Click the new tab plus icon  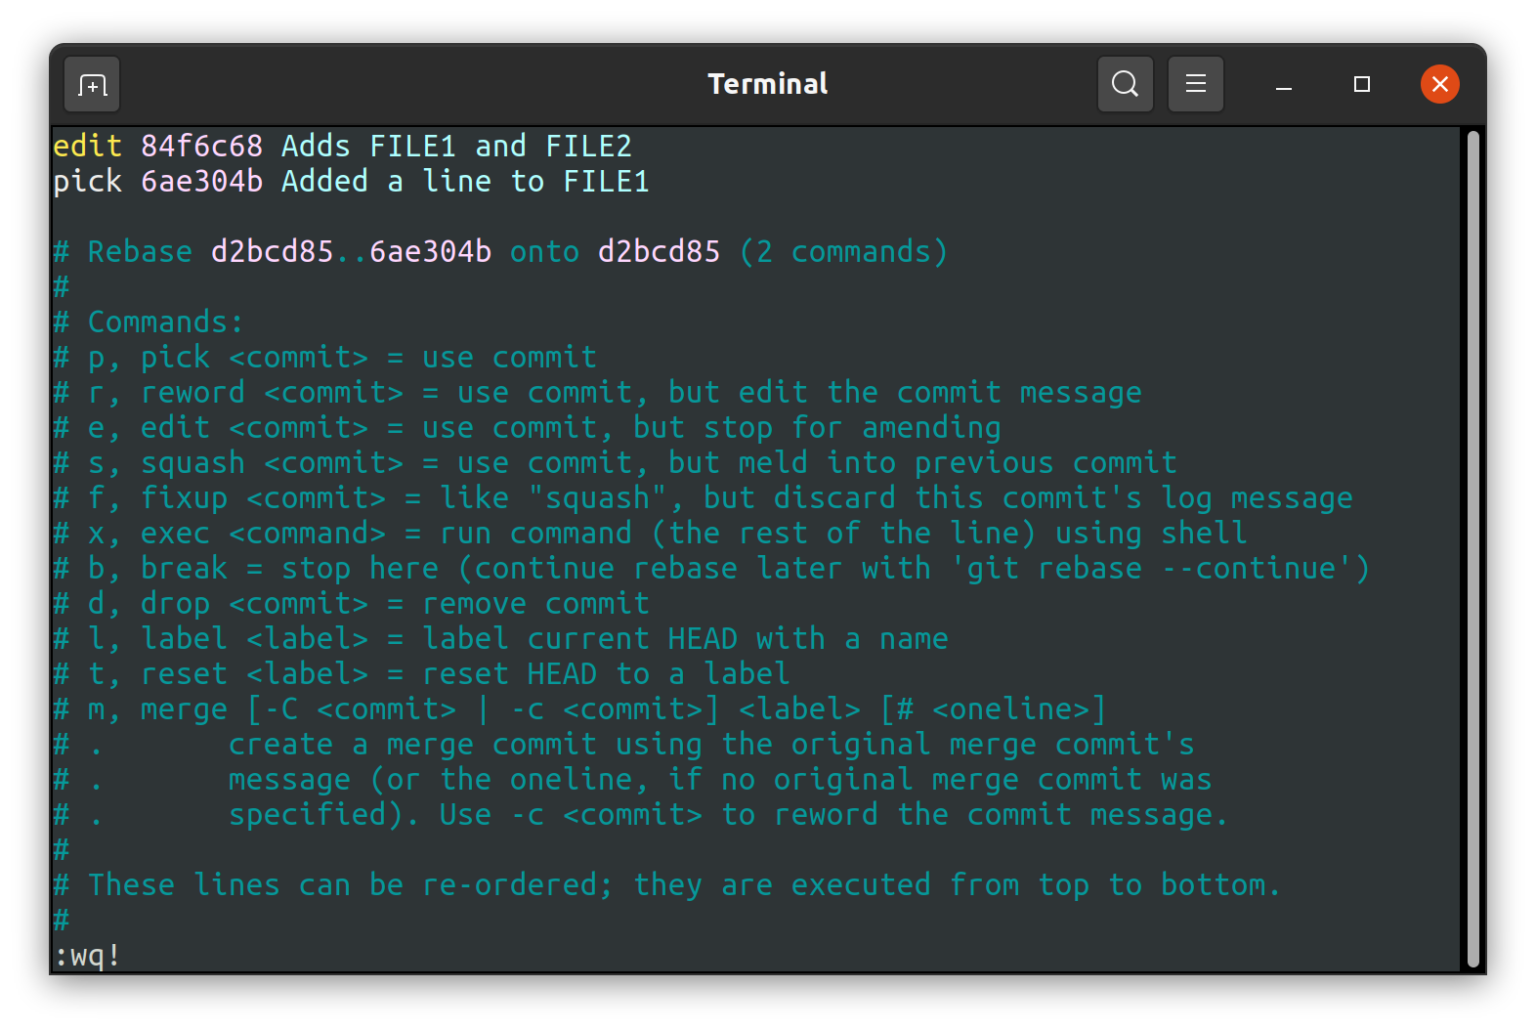(x=91, y=84)
